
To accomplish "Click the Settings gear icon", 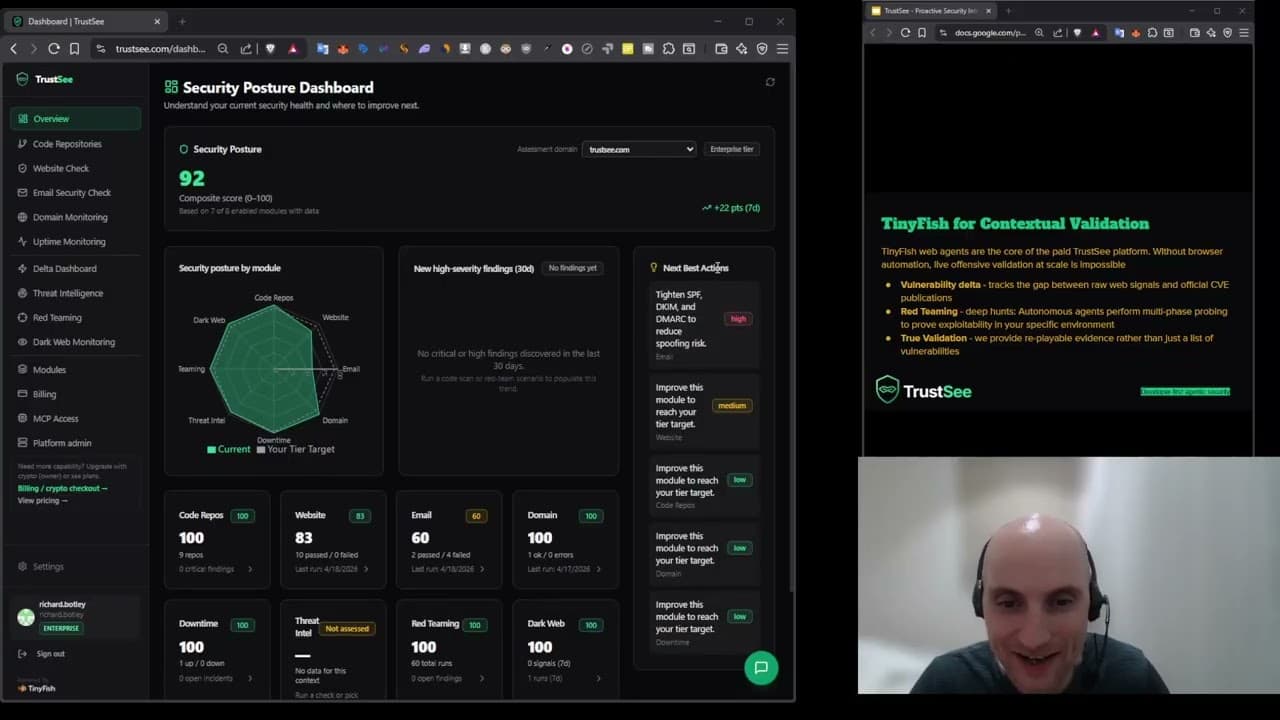I will point(23,567).
